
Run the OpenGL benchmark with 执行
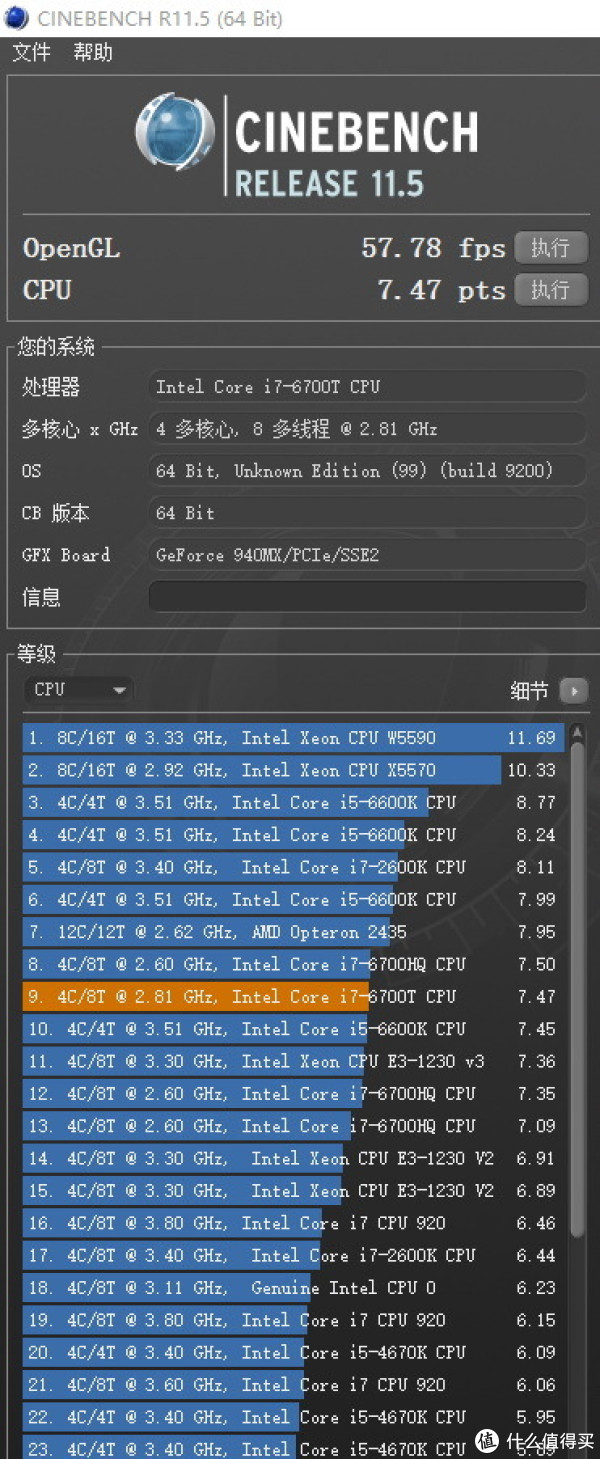550,247
